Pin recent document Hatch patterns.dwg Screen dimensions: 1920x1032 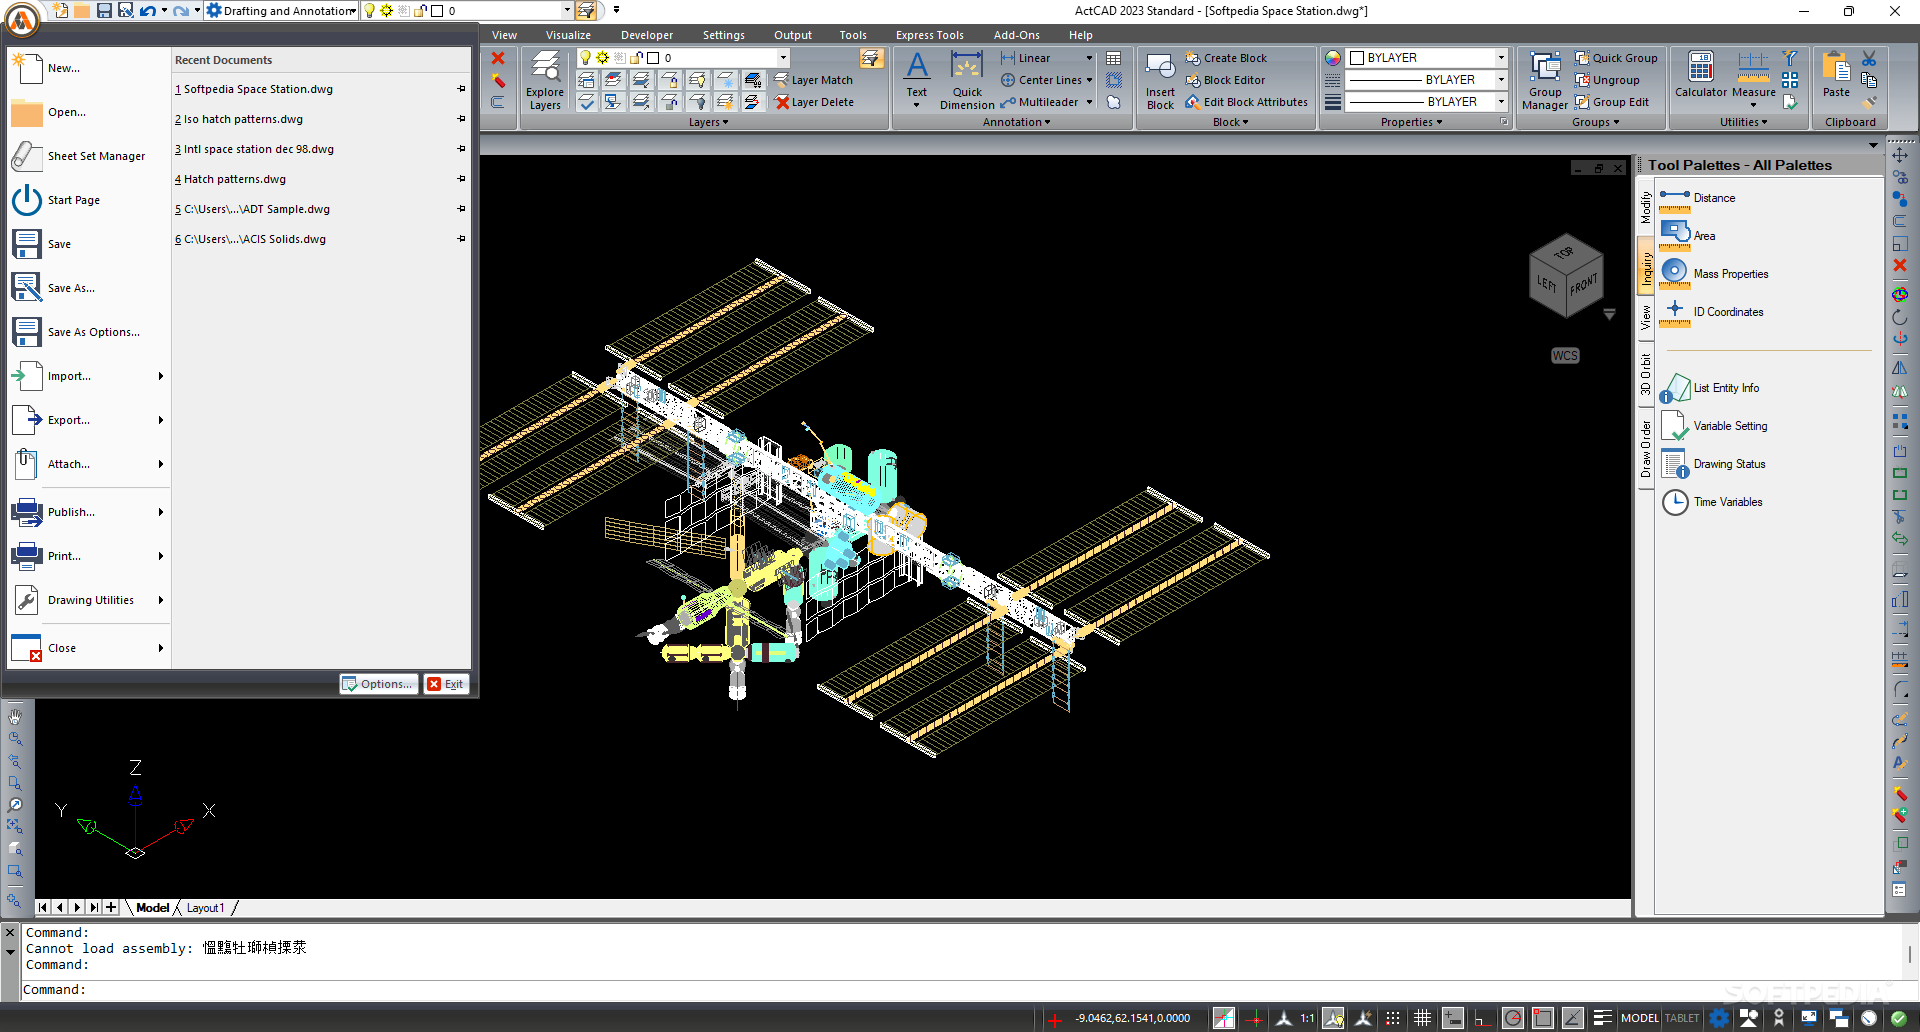coord(461,179)
